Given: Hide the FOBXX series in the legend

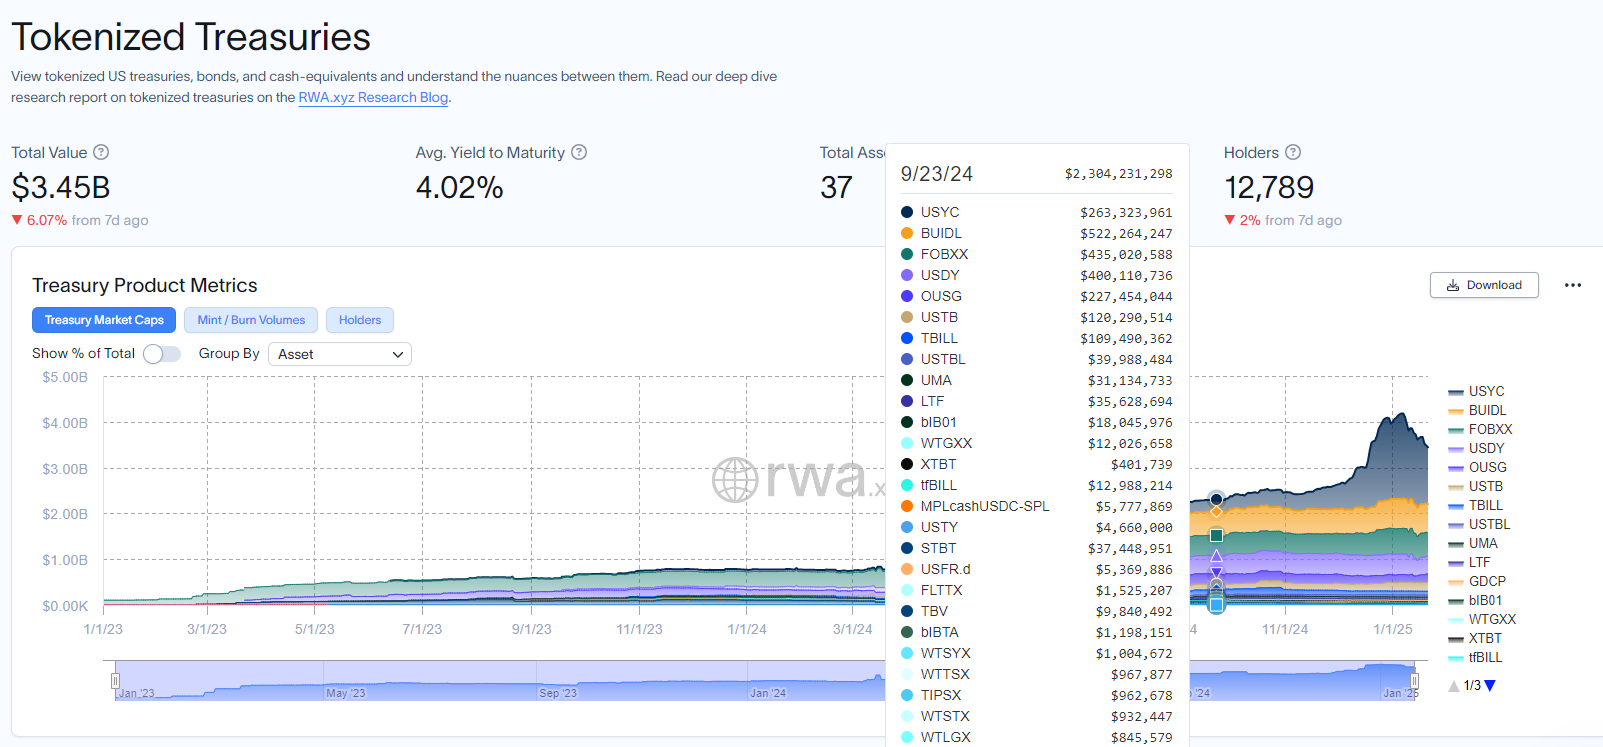Looking at the screenshot, I should click(1489, 429).
